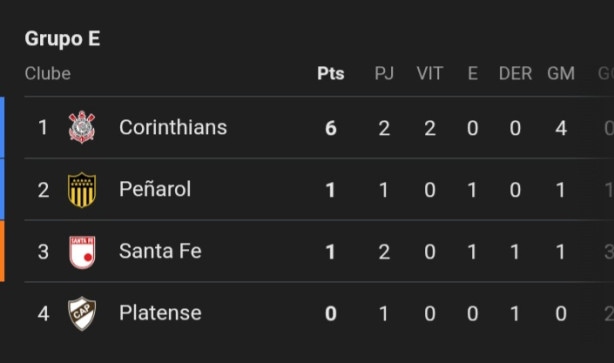Click the VIT column header

(x=430, y=73)
